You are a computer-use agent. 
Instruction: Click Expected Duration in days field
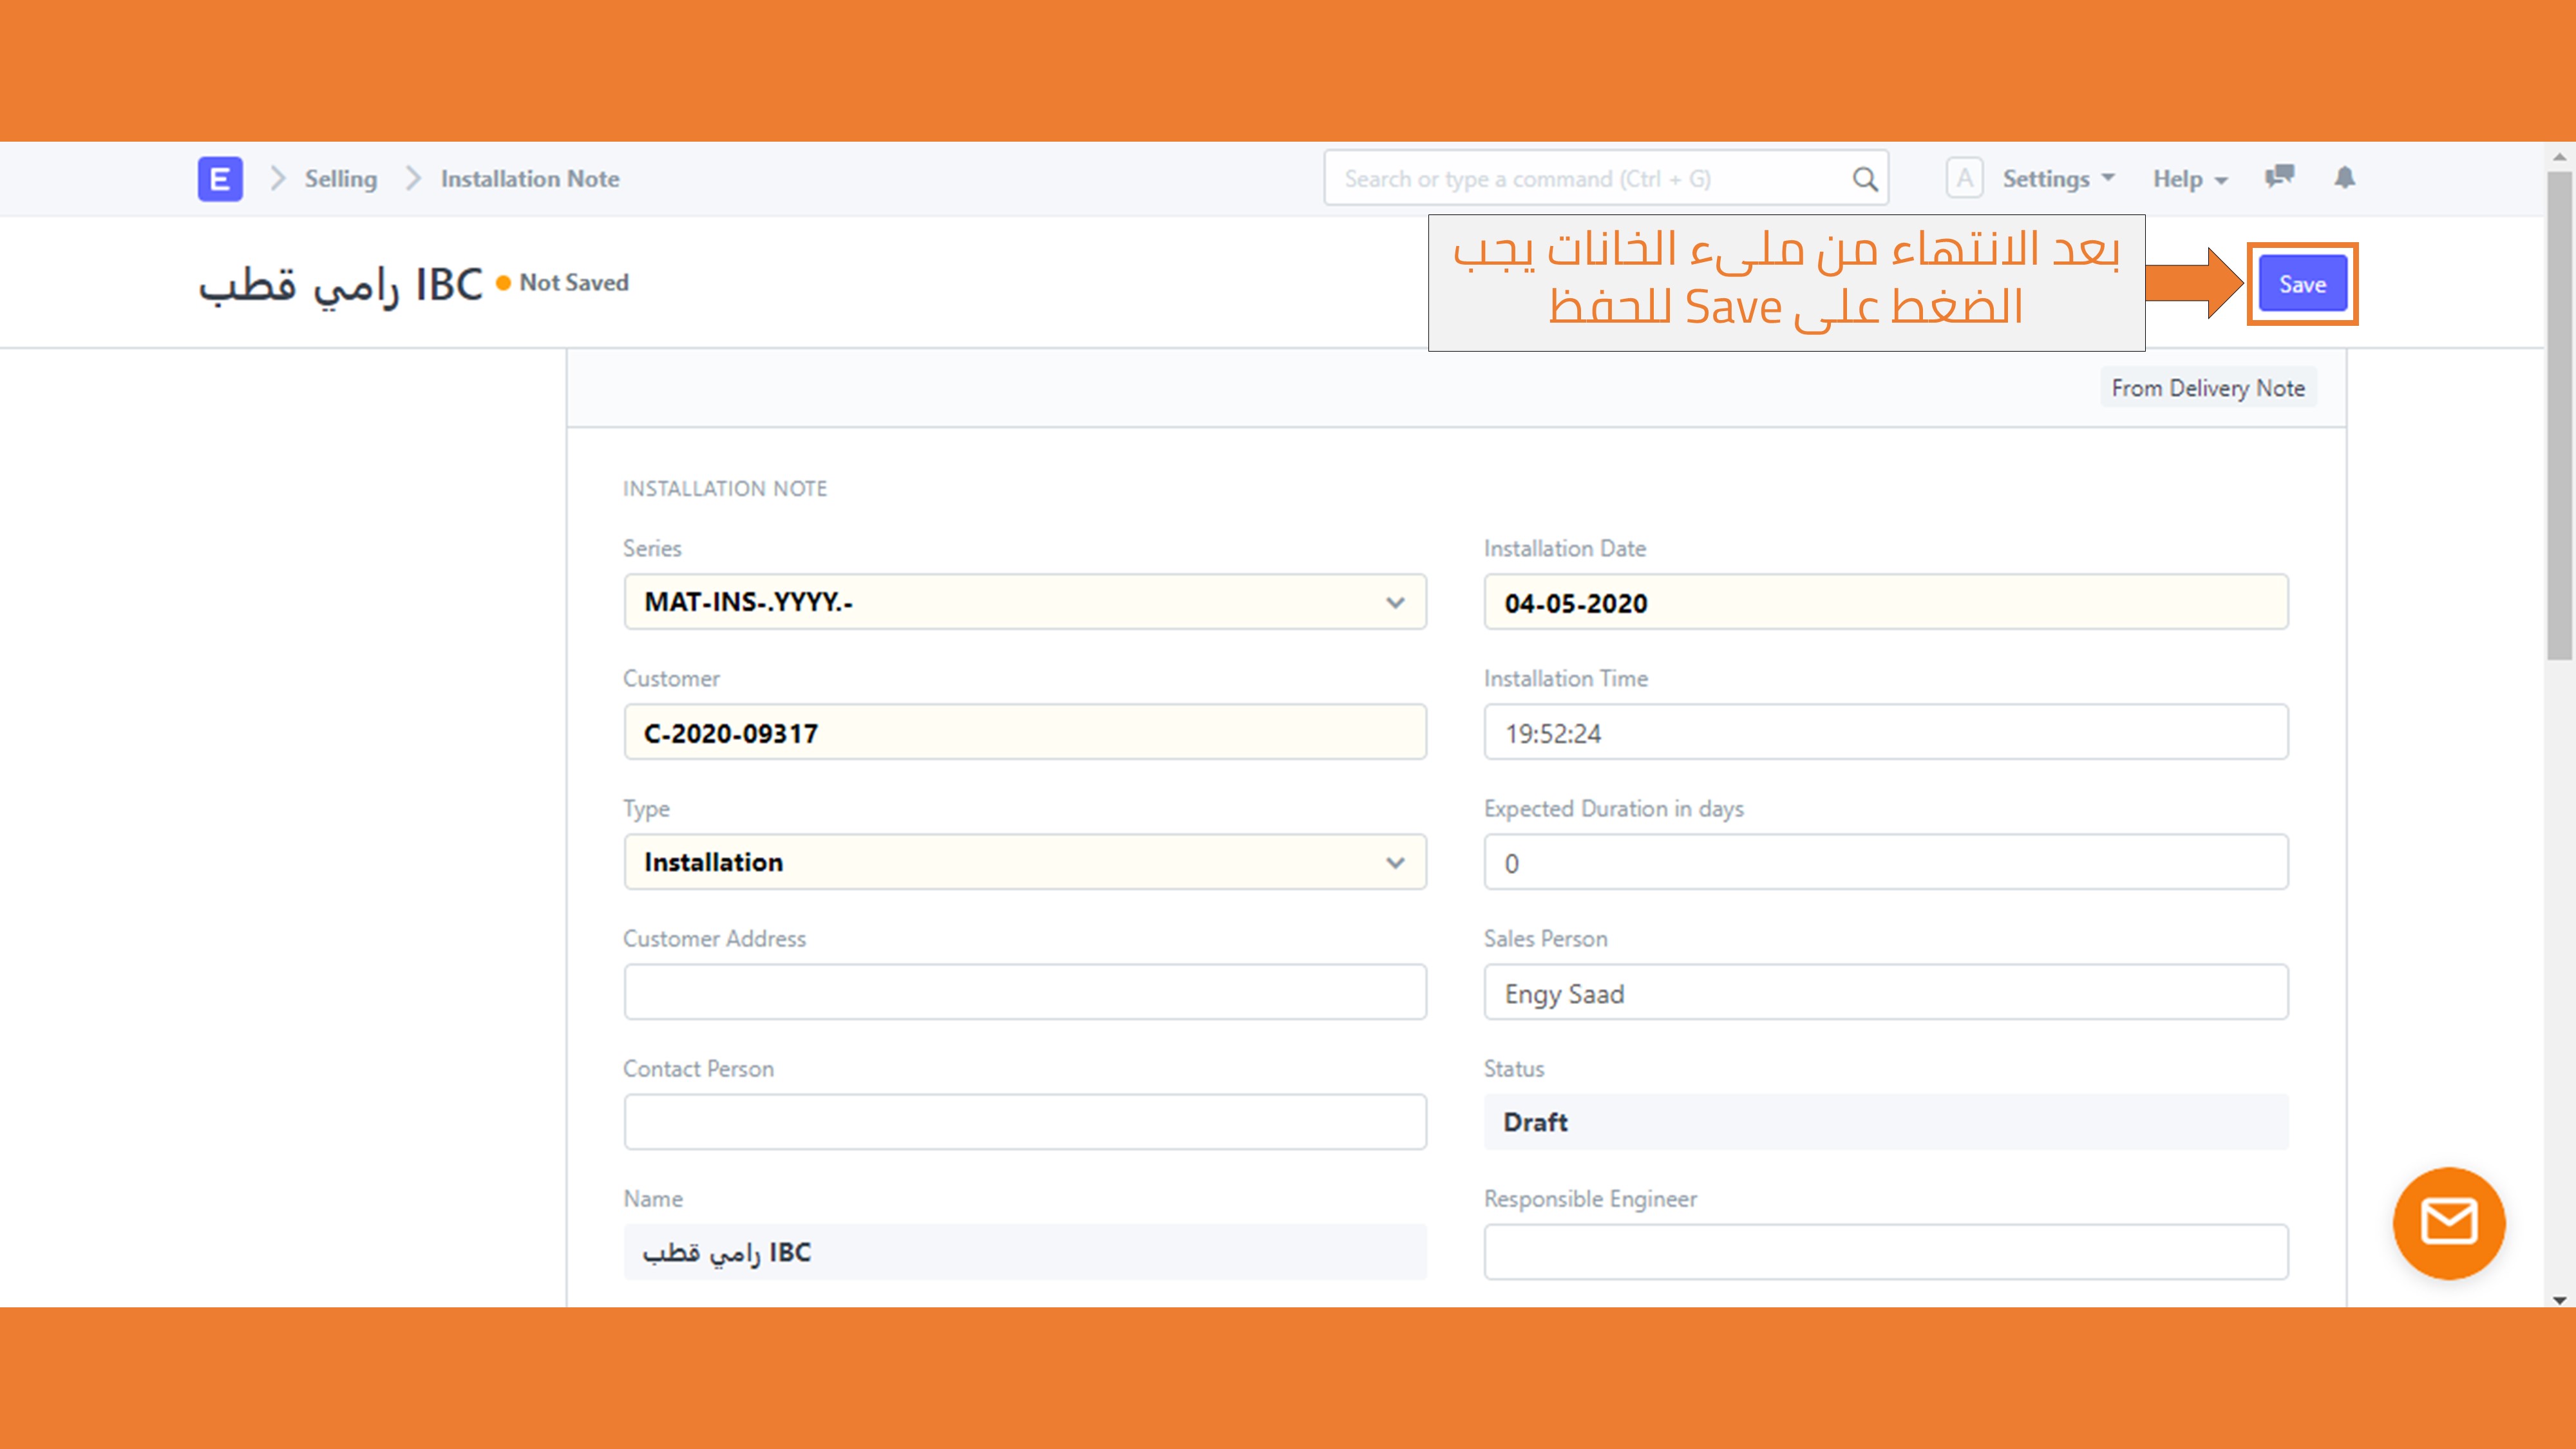[1886, 862]
